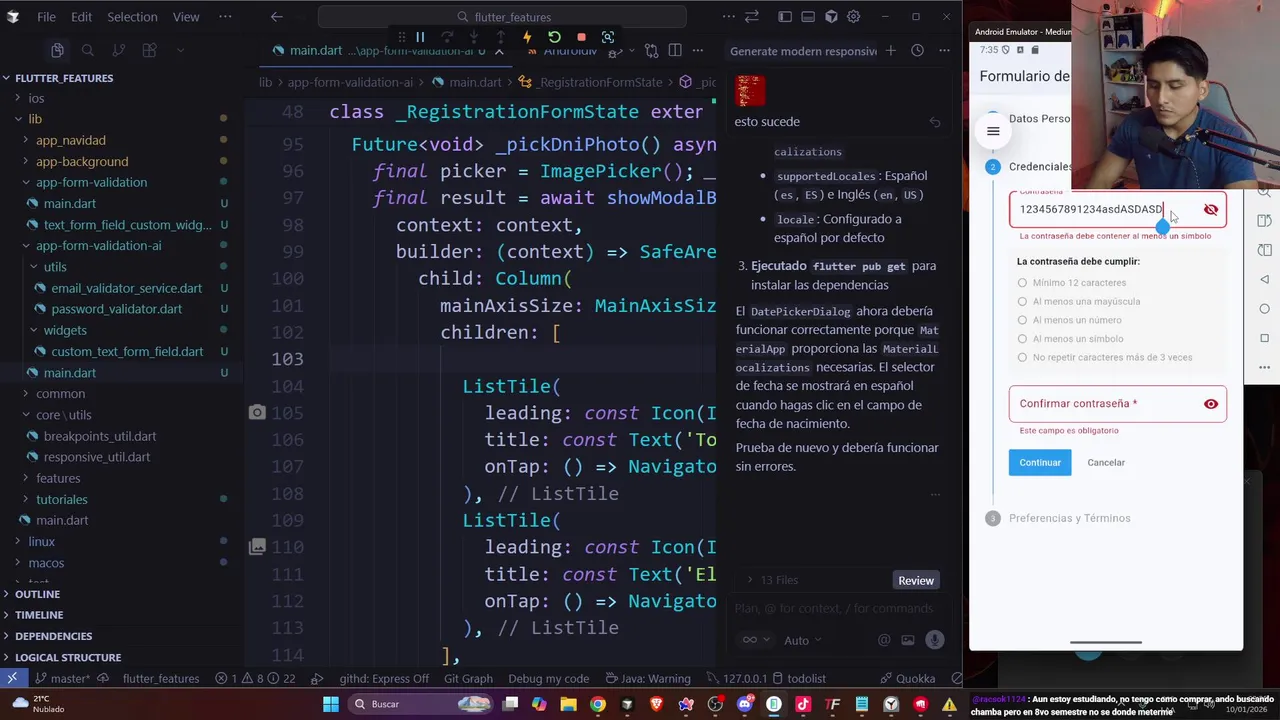Open the Generate modern responsive chat tab

[802, 51]
